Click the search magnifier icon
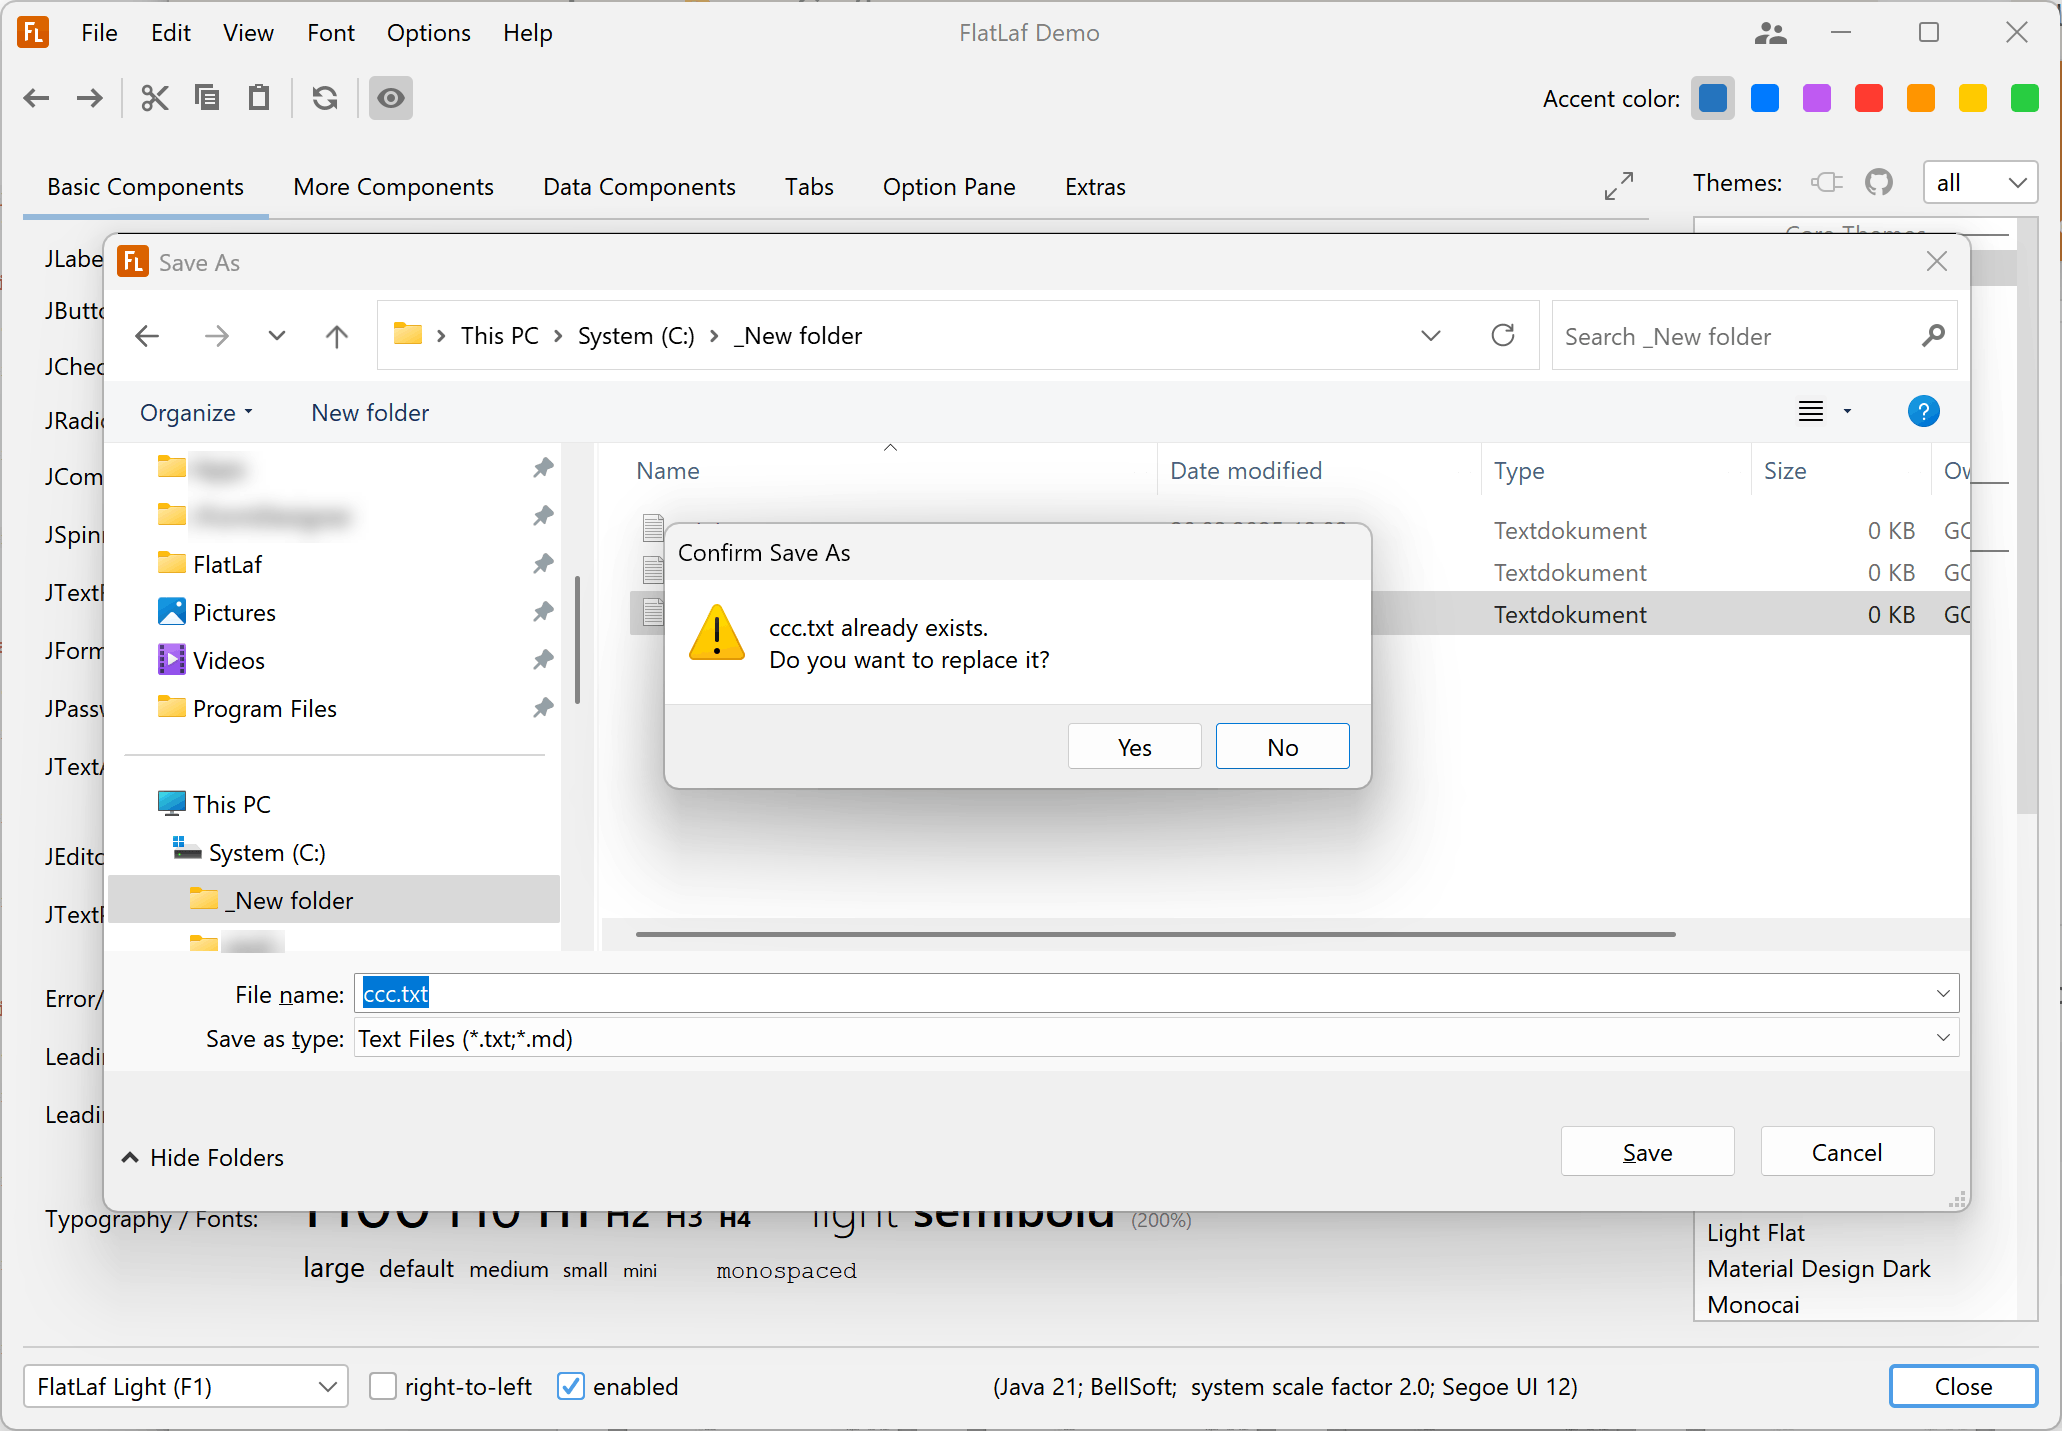 [1933, 336]
